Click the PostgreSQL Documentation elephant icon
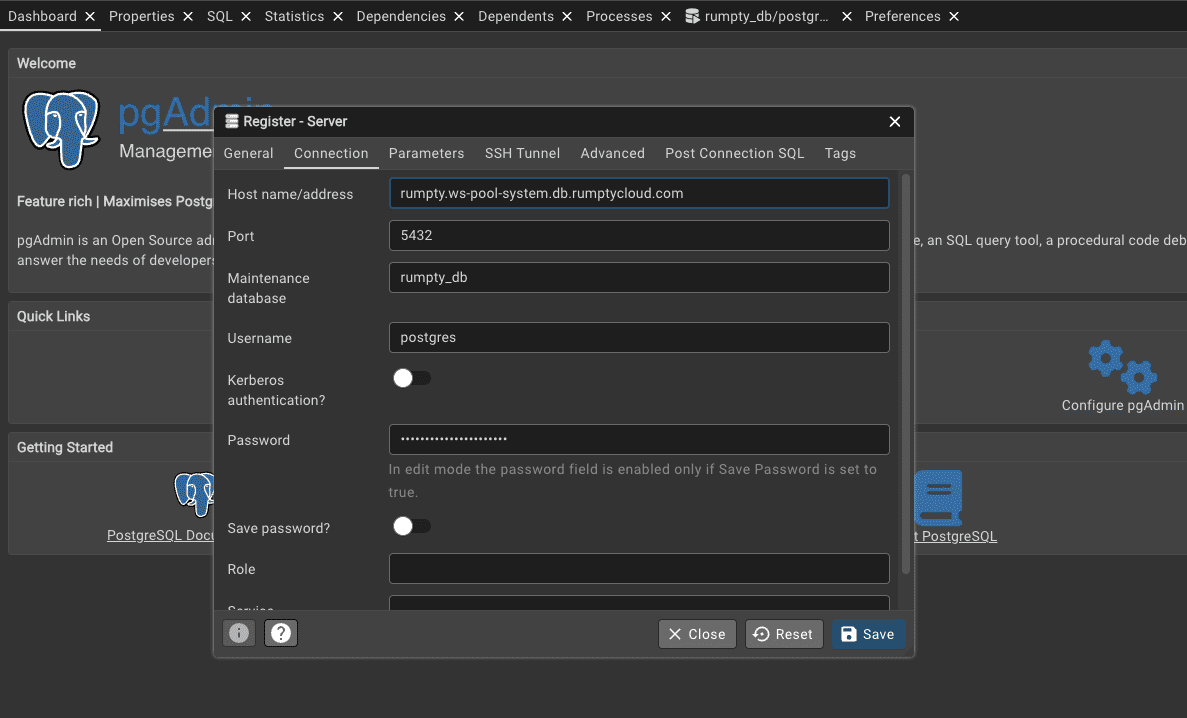The height and width of the screenshot is (718, 1187). pos(195,493)
